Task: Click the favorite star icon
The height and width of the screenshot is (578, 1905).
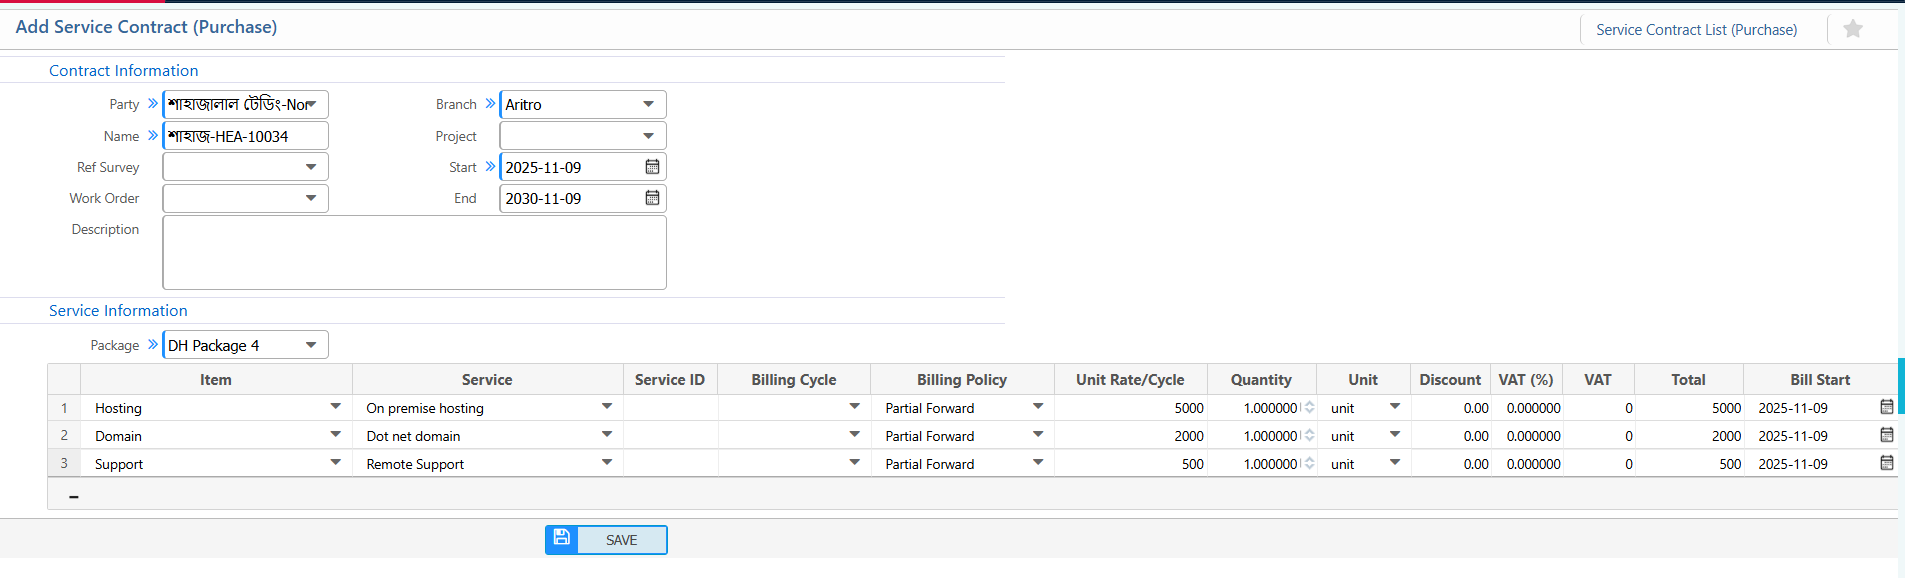Action: (1853, 29)
